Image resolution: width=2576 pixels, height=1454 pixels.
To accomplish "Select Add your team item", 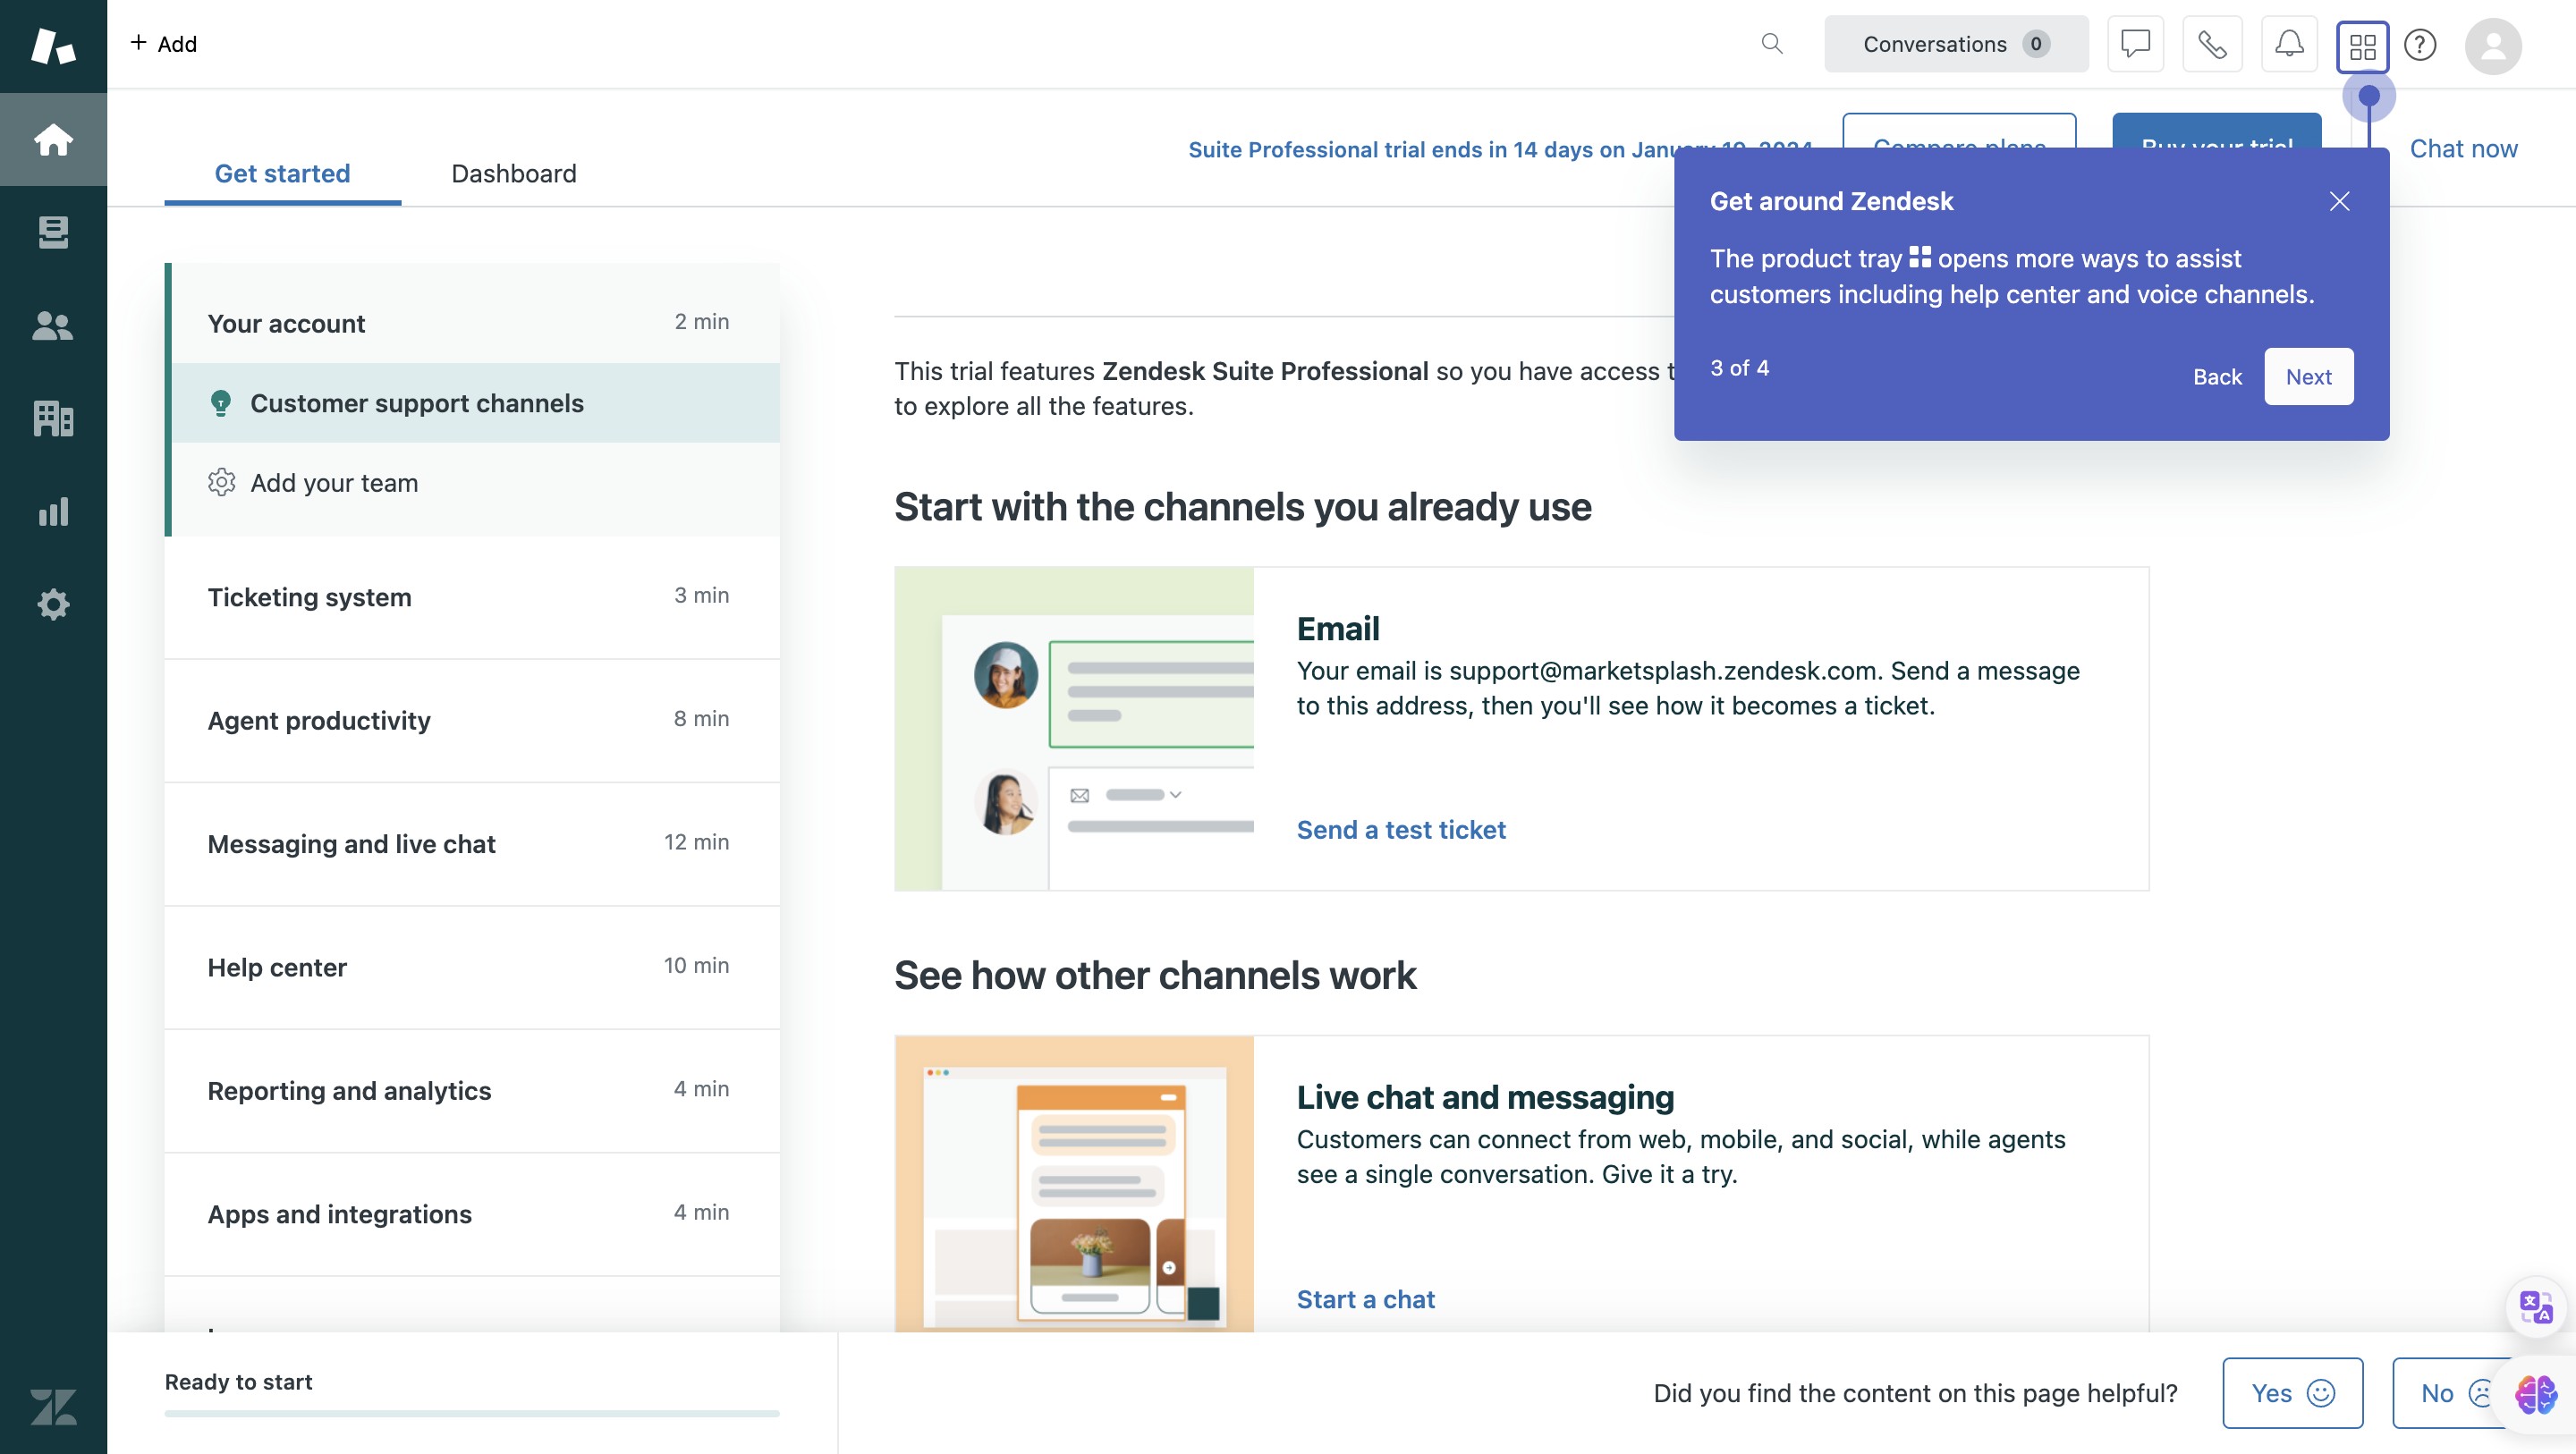I will pyautogui.click(x=333, y=483).
